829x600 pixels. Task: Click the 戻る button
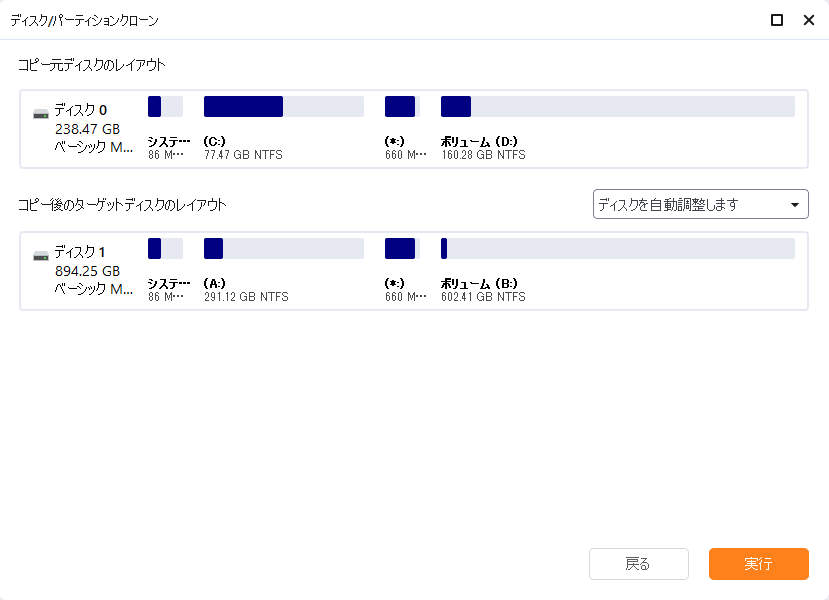[638, 564]
